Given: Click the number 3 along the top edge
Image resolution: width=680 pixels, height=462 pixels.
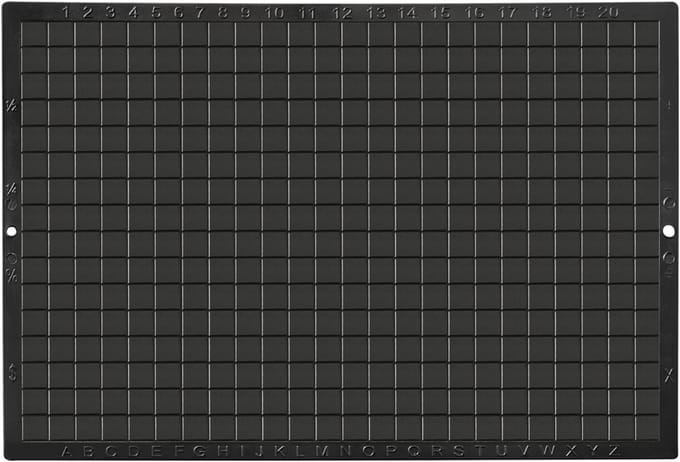Looking at the screenshot, I should (111, 12).
